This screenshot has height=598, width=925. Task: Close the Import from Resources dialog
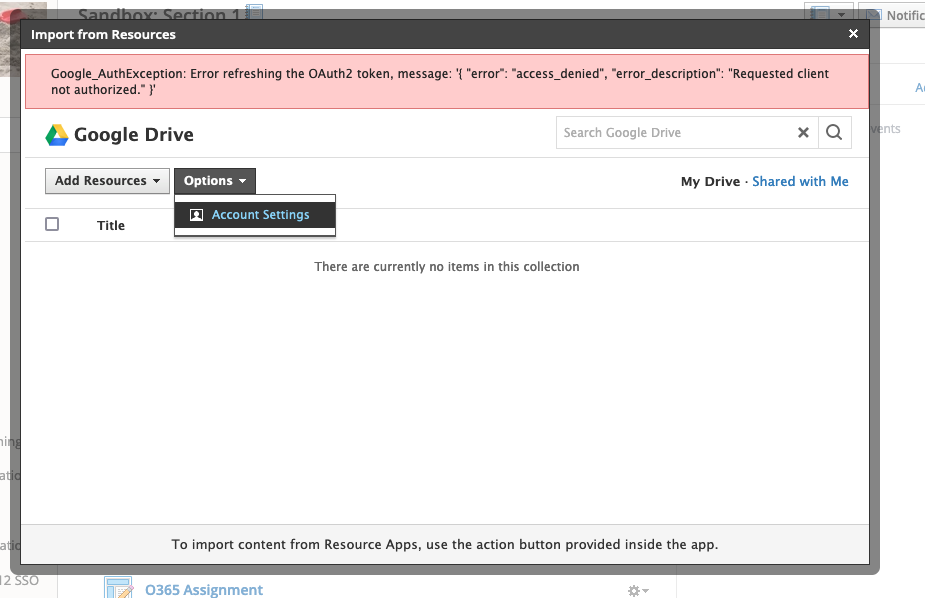point(853,34)
